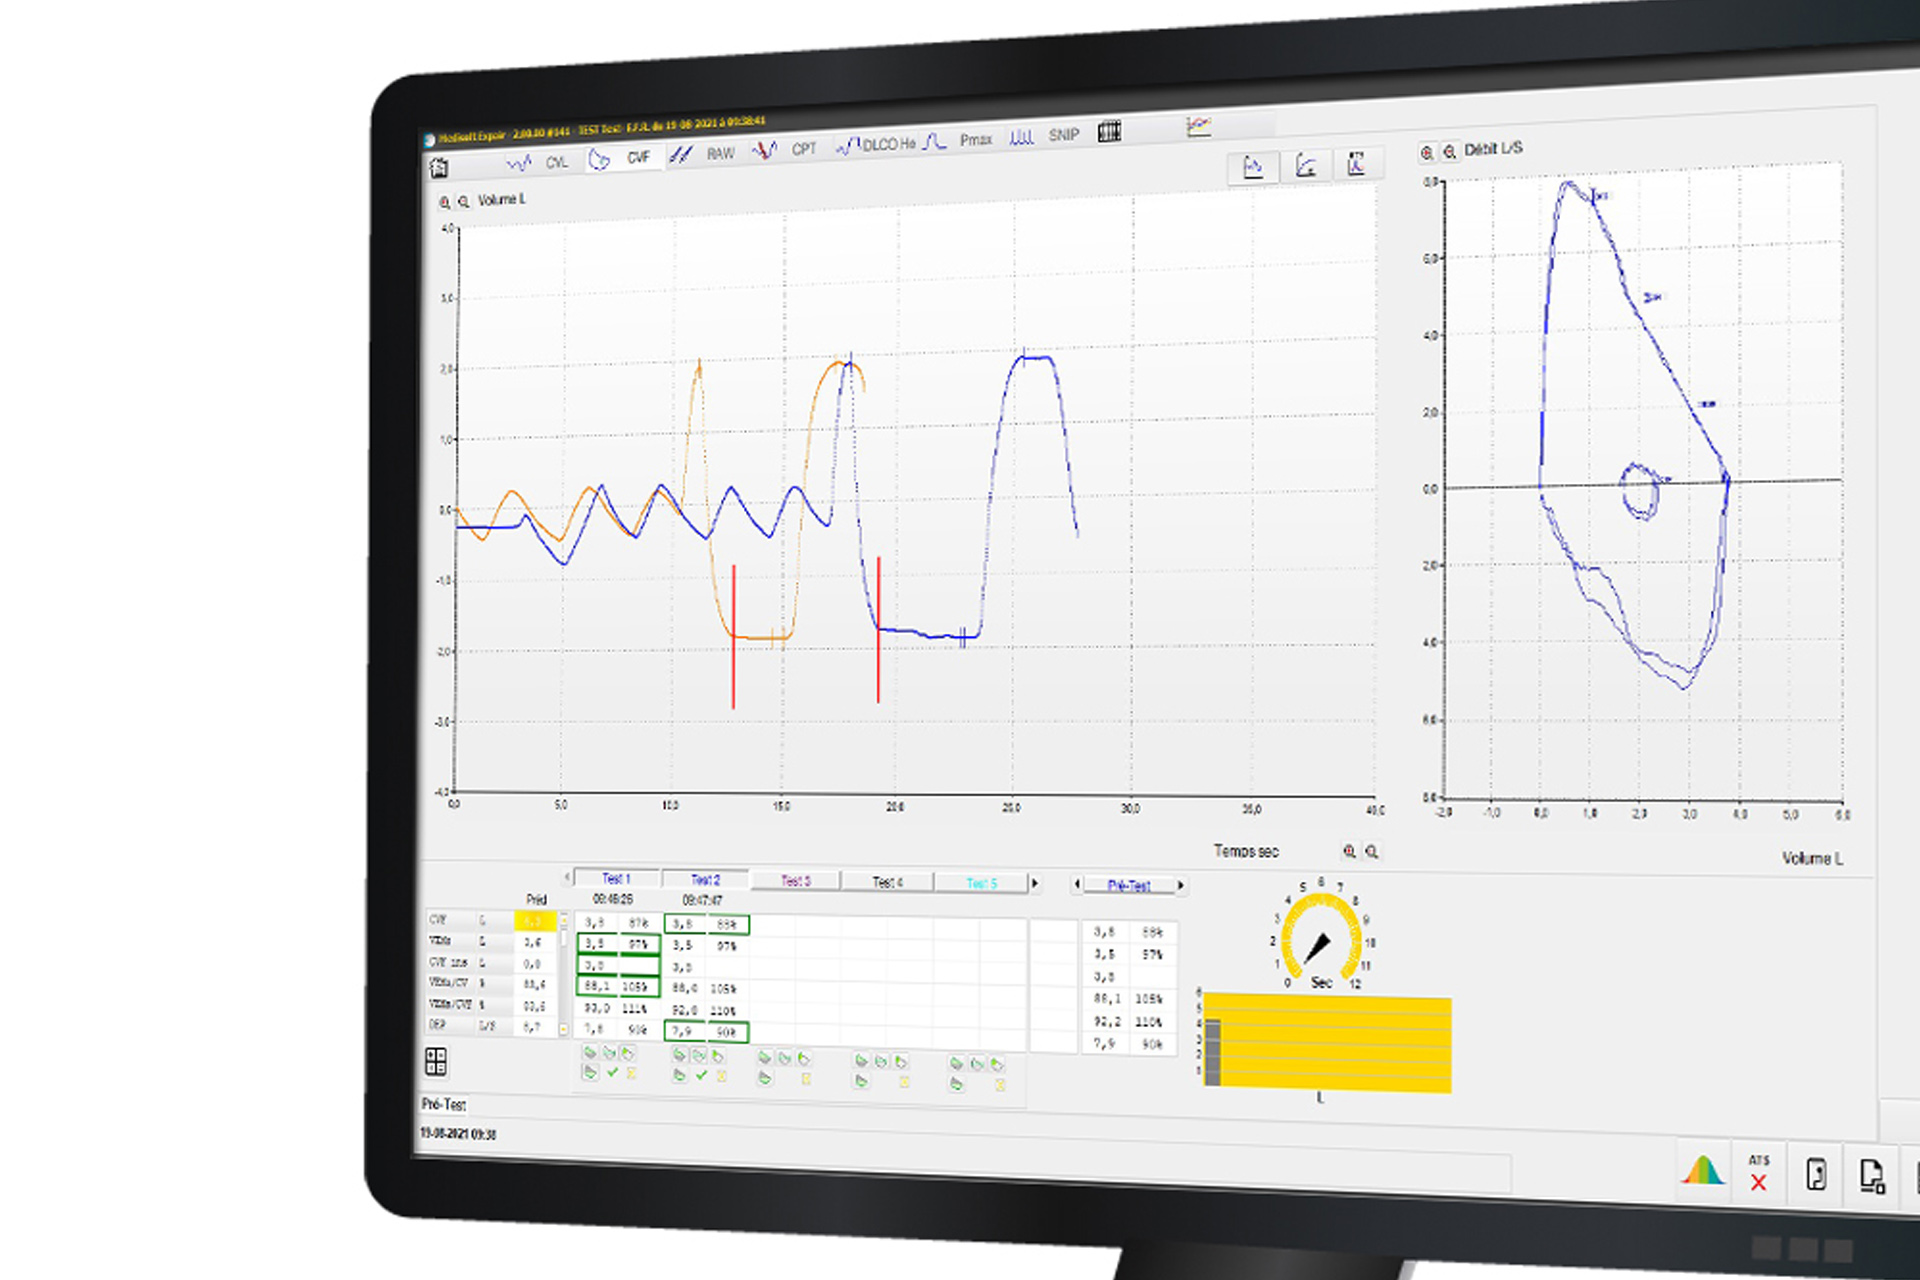The width and height of the screenshot is (1920, 1280).
Task: Zoom out on the Débit L/S chart
Action: tap(1449, 152)
